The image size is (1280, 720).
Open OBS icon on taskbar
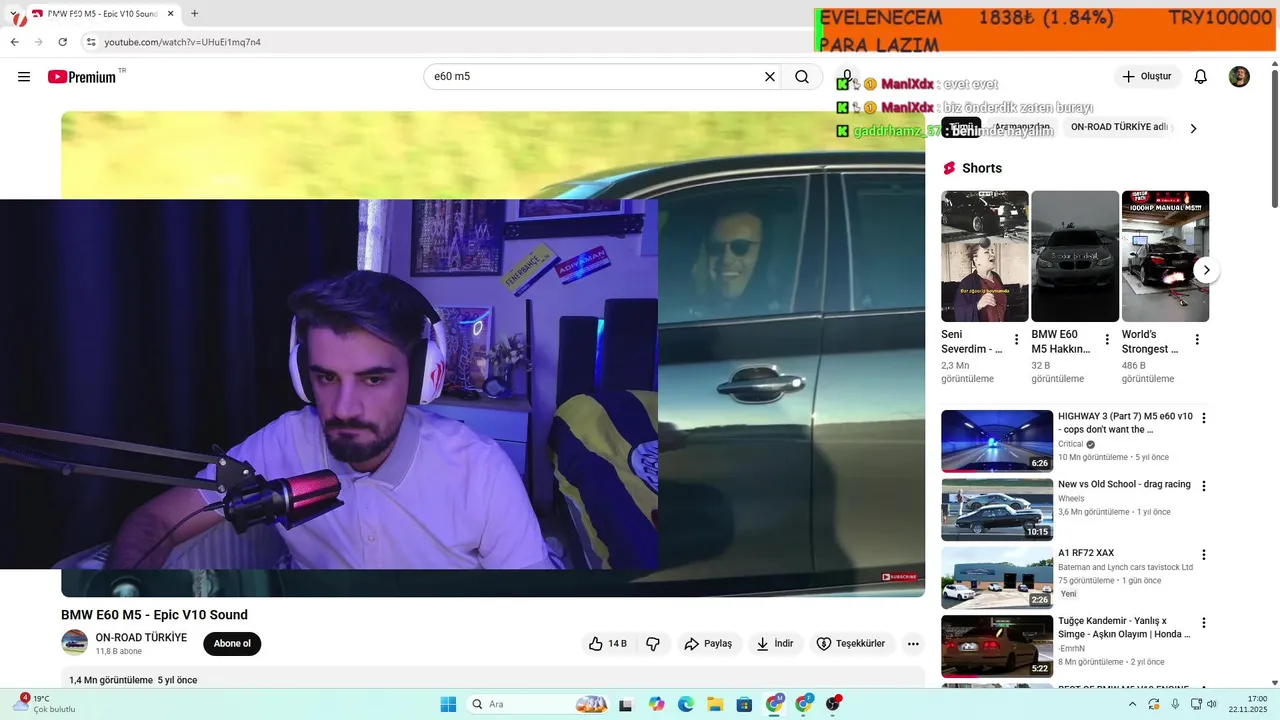pos(833,704)
